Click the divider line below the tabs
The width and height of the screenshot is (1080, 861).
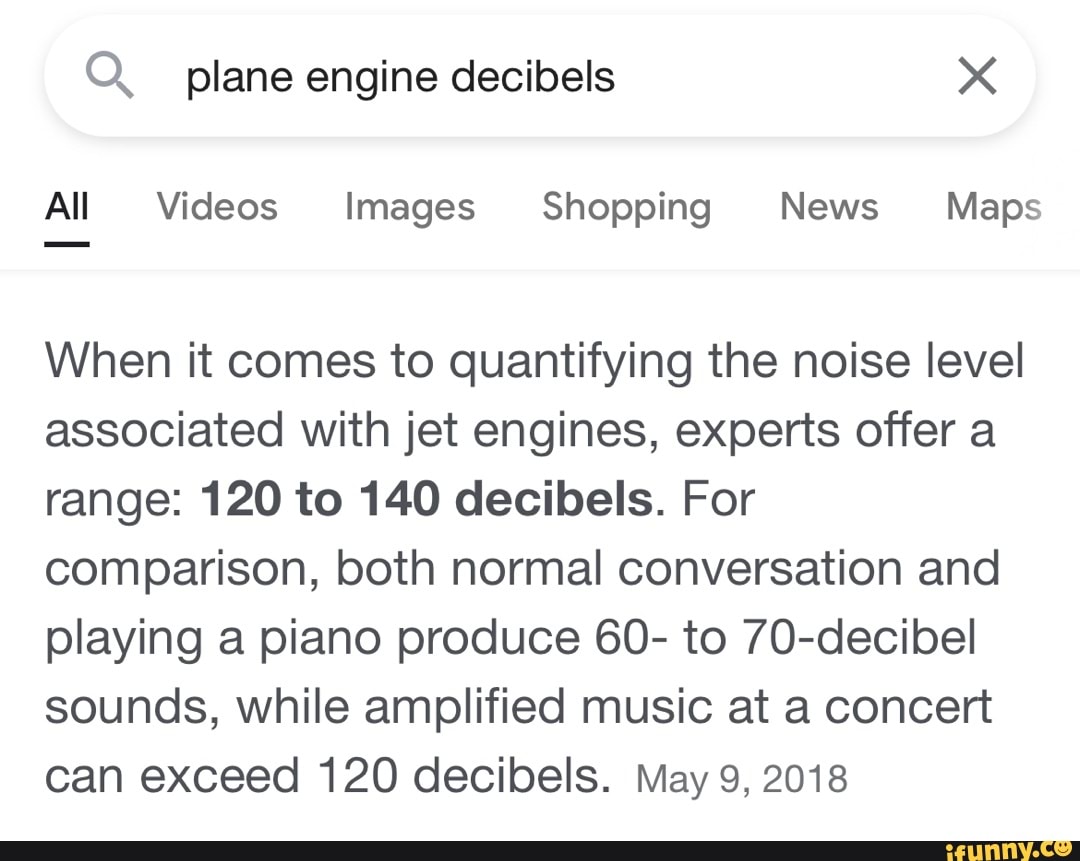540,268
